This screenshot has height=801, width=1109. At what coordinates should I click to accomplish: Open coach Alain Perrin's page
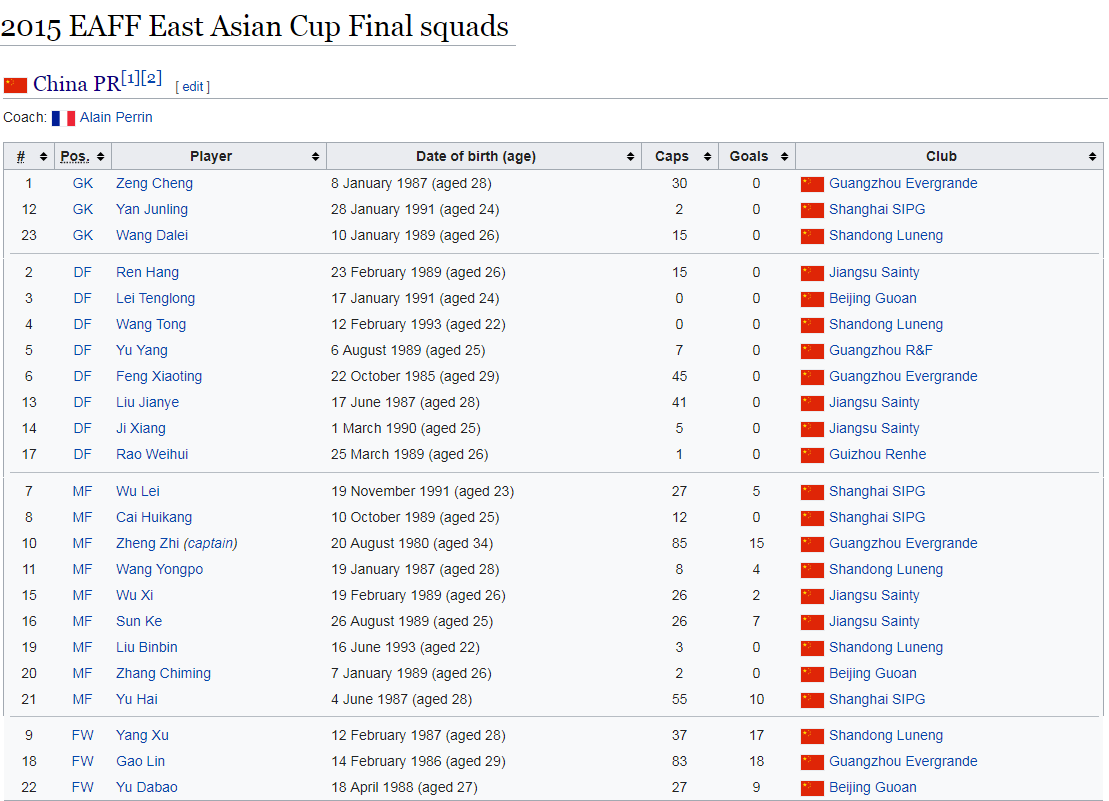coord(116,117)
